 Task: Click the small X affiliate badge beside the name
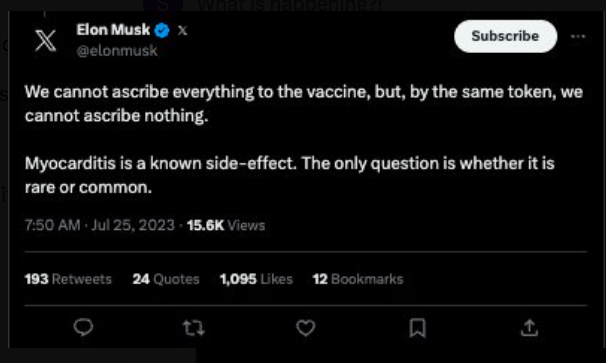pyautogui.click(x=182, y=30)
